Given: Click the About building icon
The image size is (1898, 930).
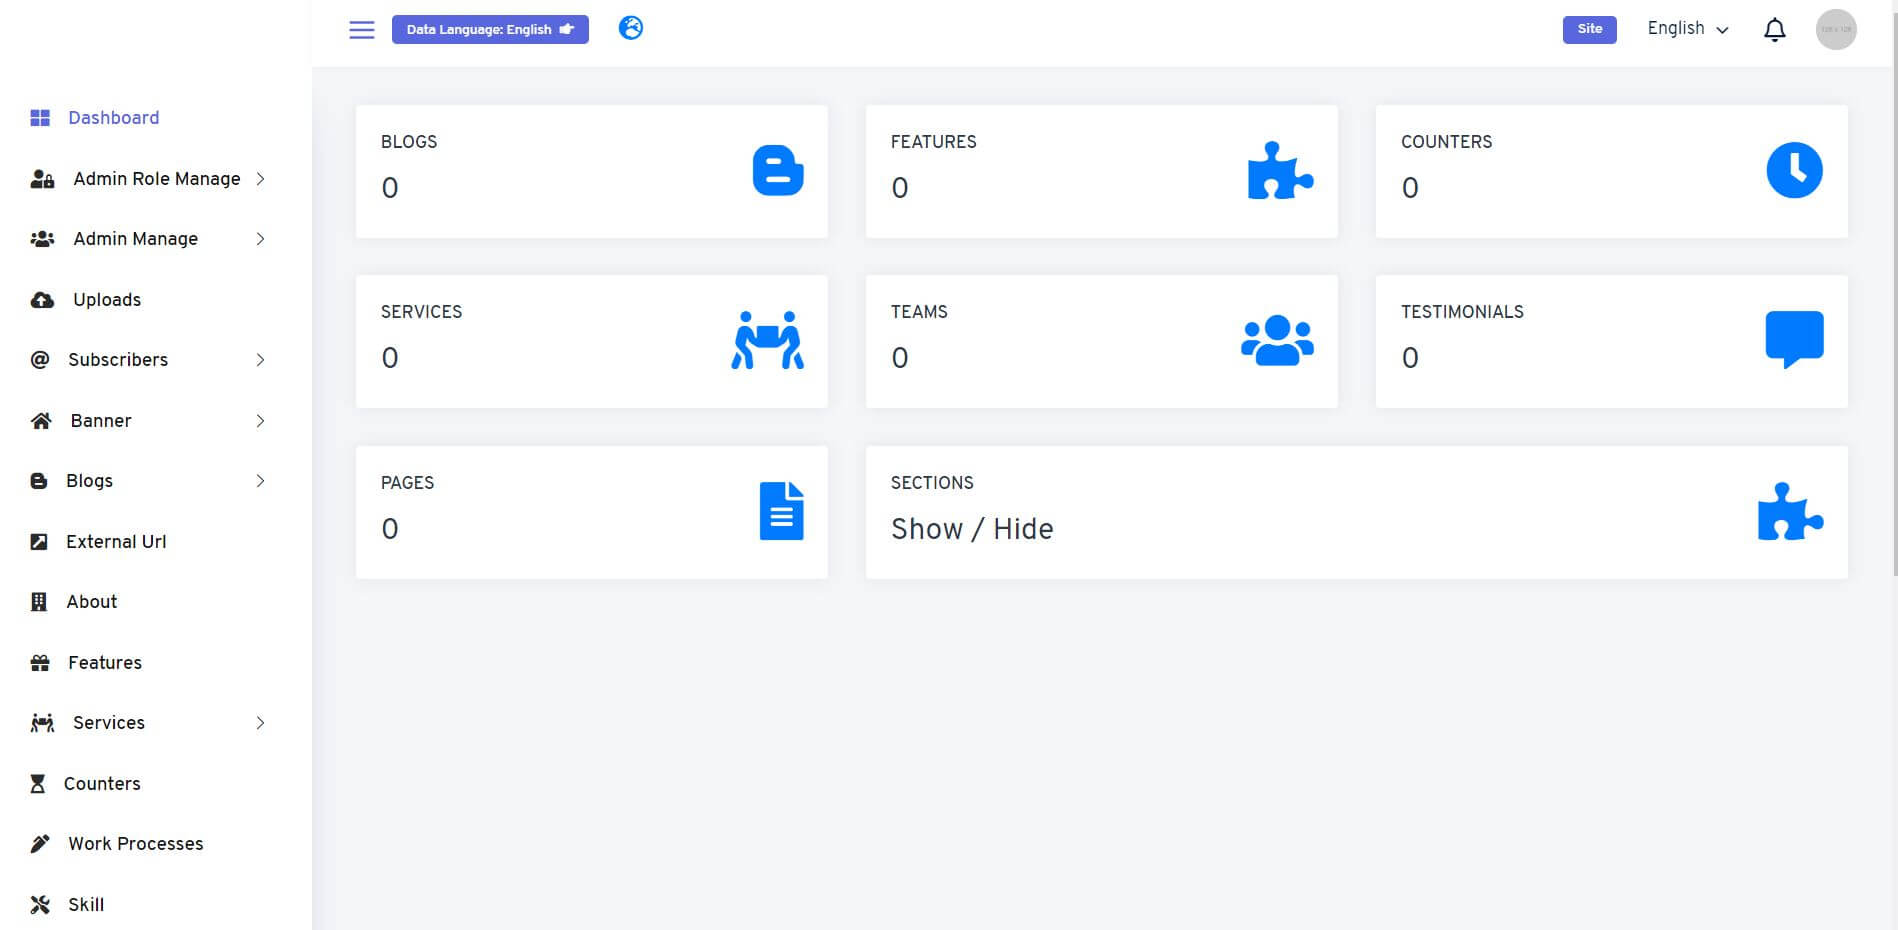Looking at the screenshot, I should (39, 602).
